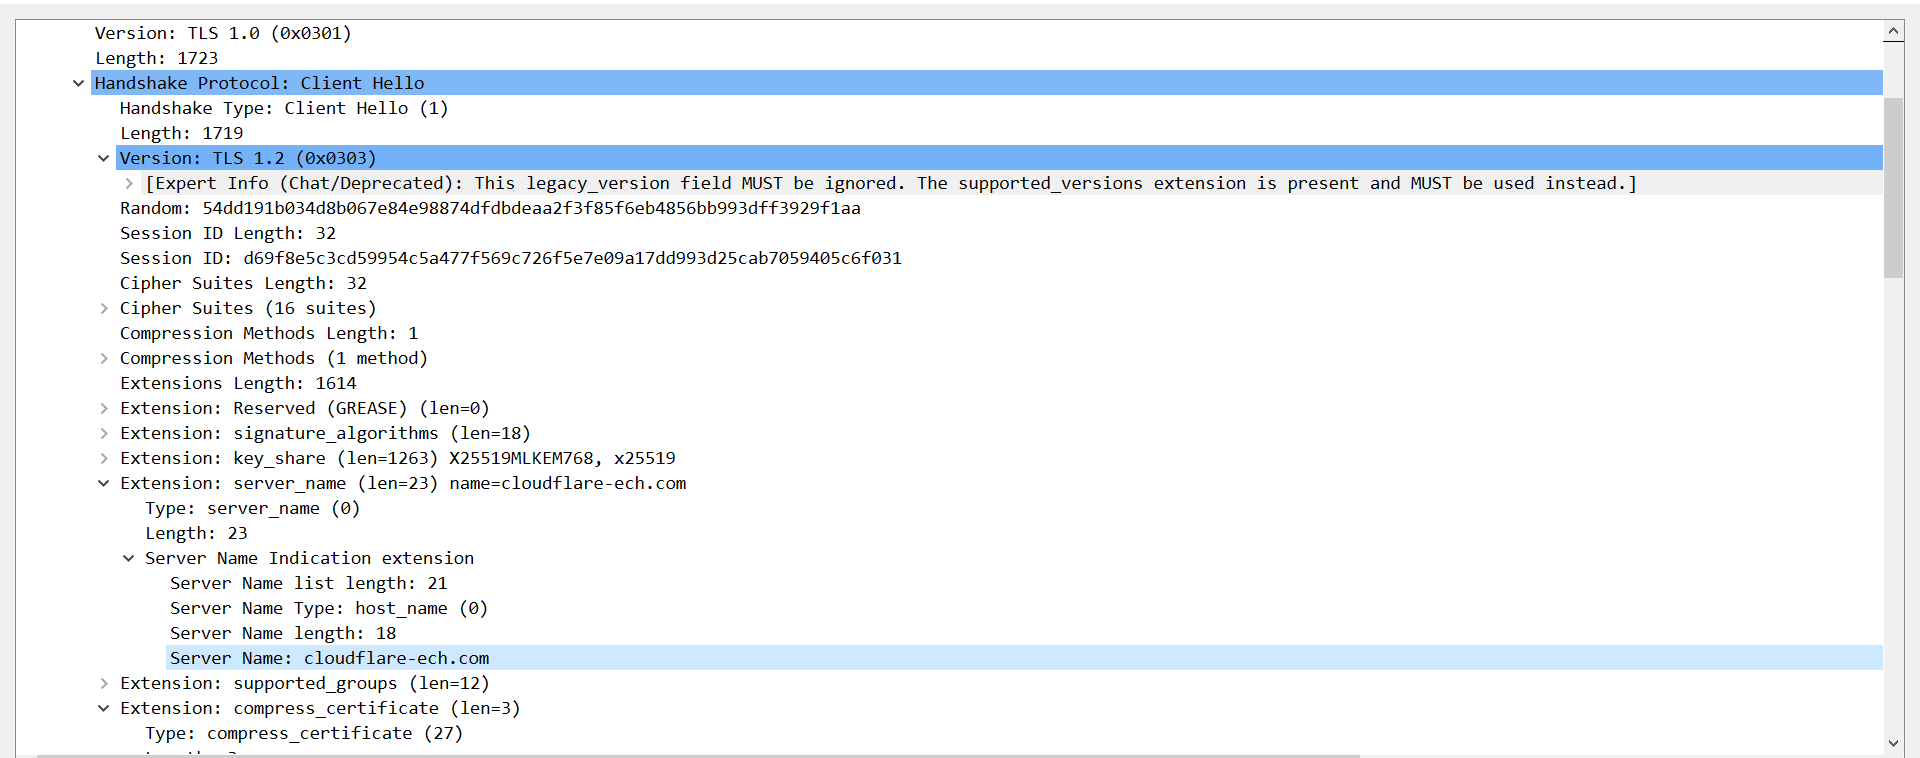Viewport: 1920px width, 758px height.
Task: Collapse Server Name Indication extension node
Action: pyautogui.click(x=128, y=558)
